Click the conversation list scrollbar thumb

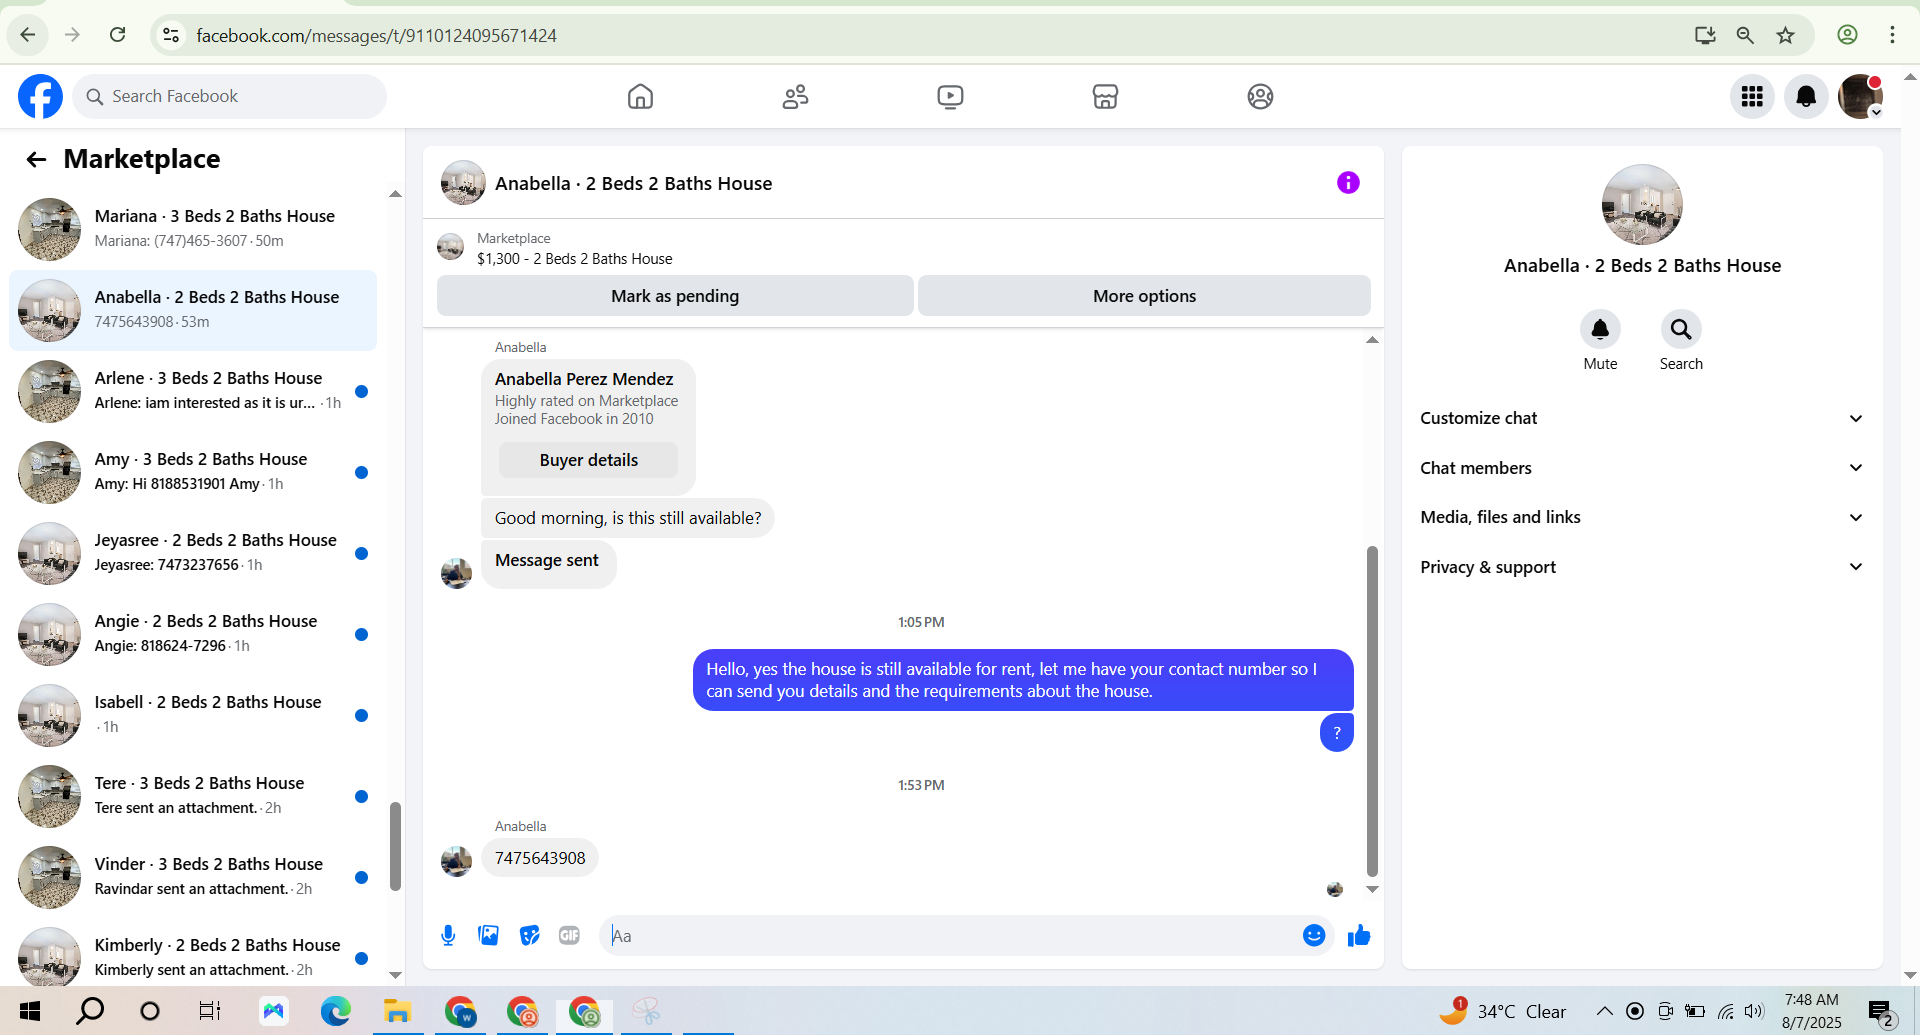pyautogui.click(x=395, y=846)
